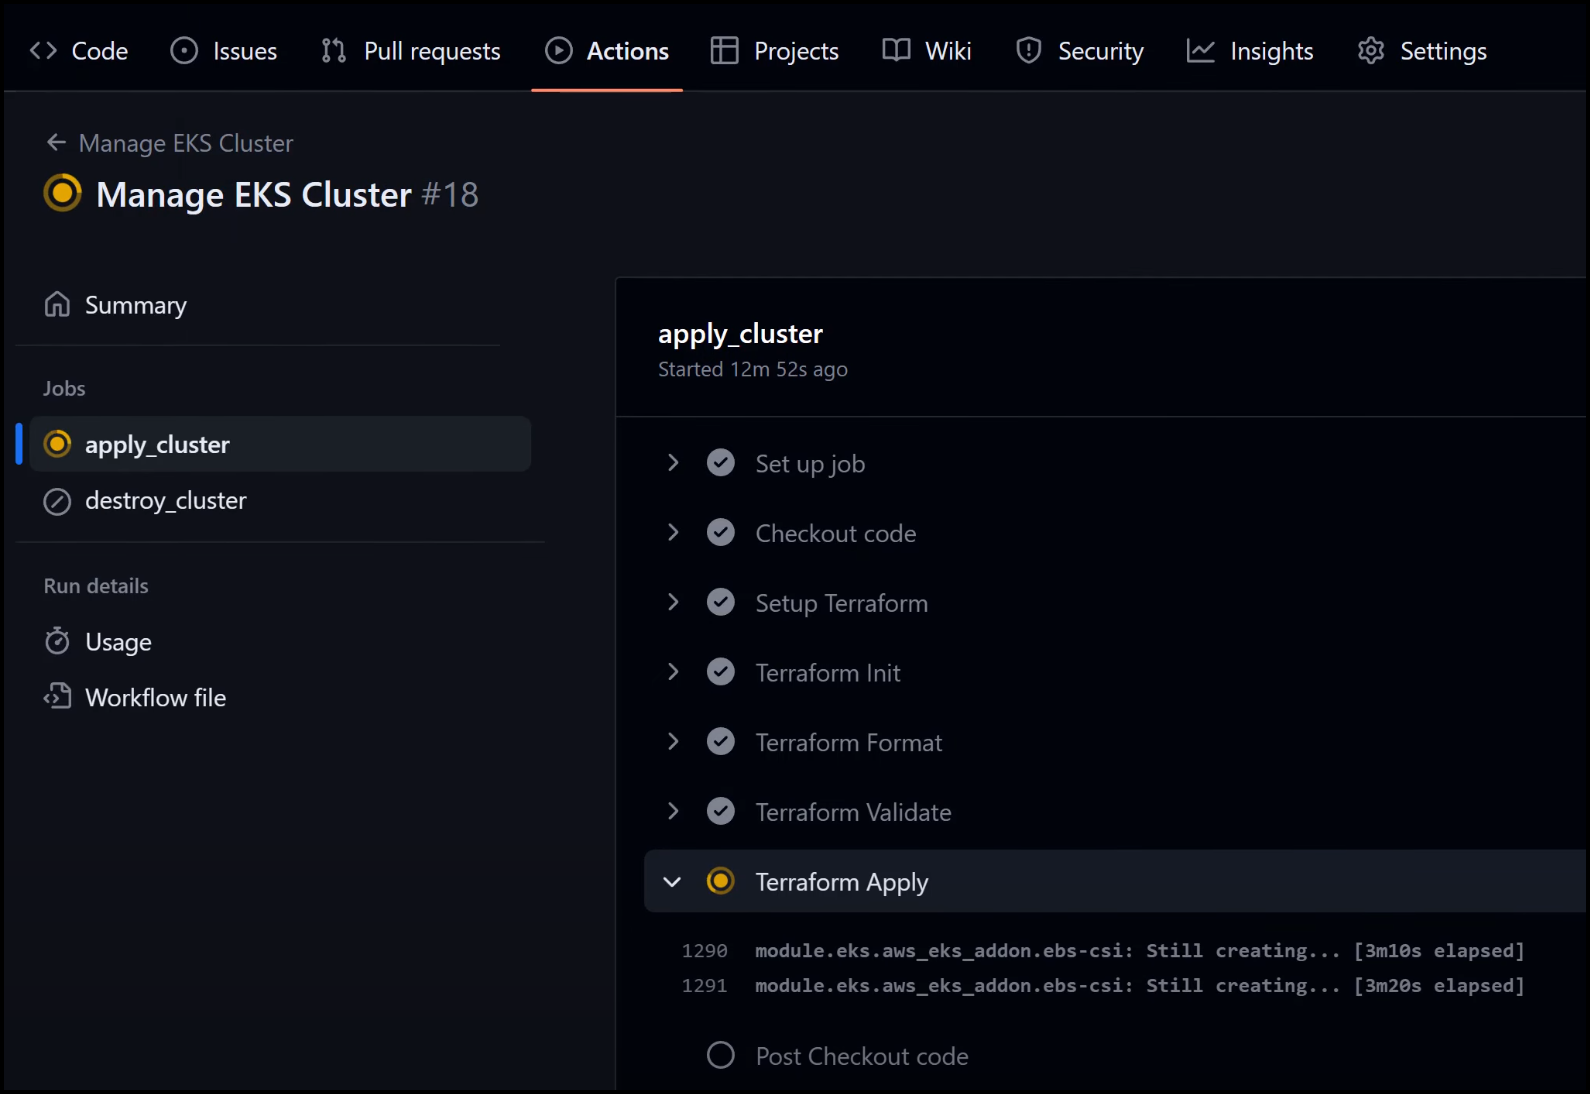
Task: Select the Actions tab
Action: click(x=607, y=51)
